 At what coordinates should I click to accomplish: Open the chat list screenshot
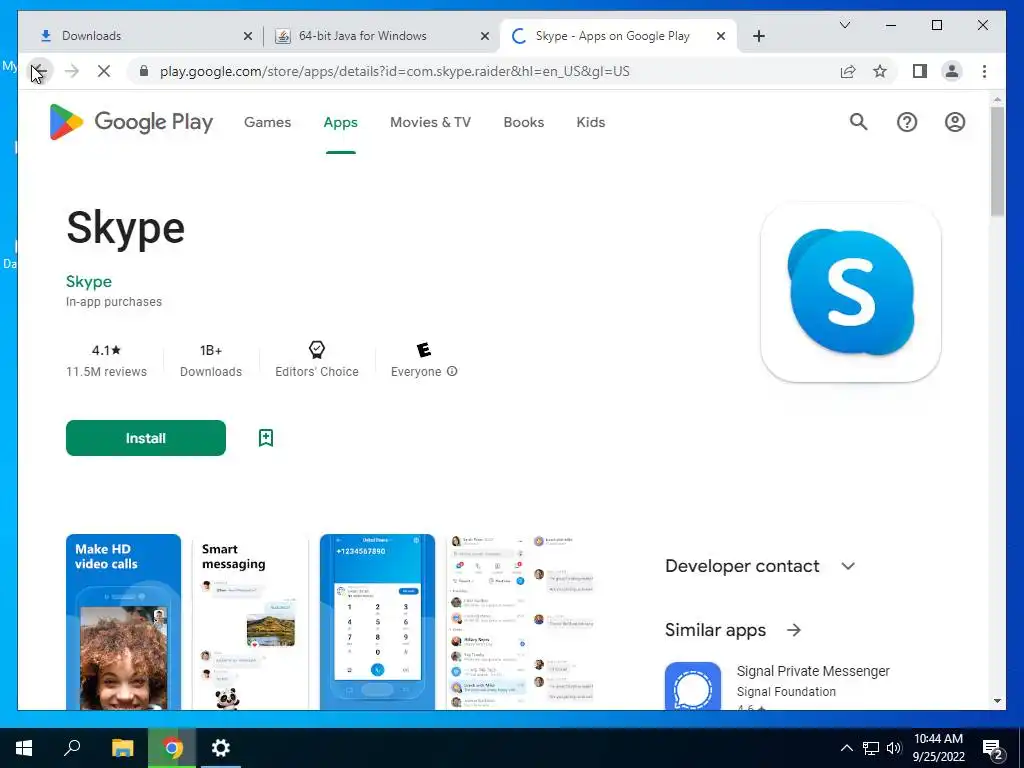click(520, 622)
